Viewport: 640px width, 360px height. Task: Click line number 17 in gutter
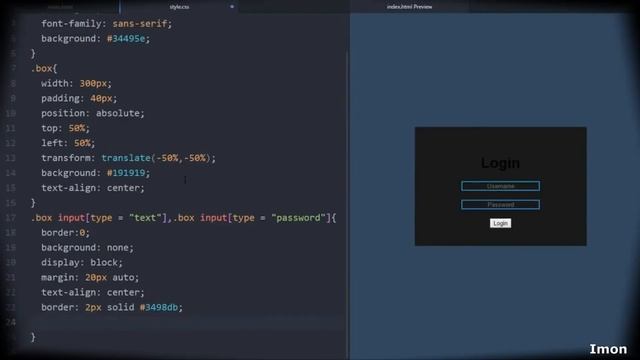point(11,218)
